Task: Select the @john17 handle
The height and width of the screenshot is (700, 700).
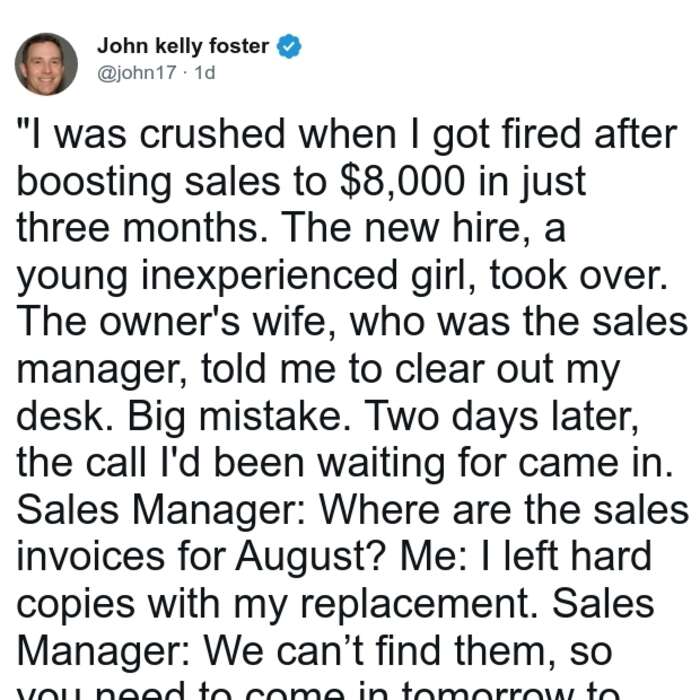Action: (137, 72)
